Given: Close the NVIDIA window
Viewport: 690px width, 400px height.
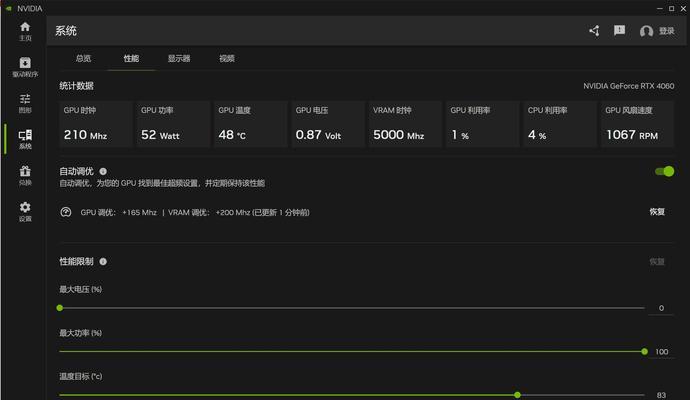Looking at the screenshot, I should (683, 8).
